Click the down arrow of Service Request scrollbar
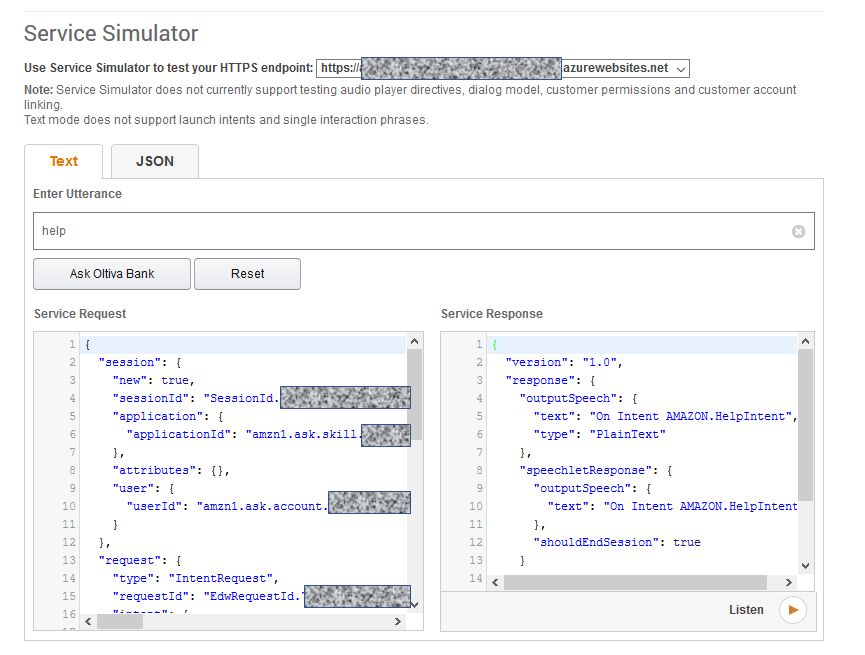 point(414,603)
